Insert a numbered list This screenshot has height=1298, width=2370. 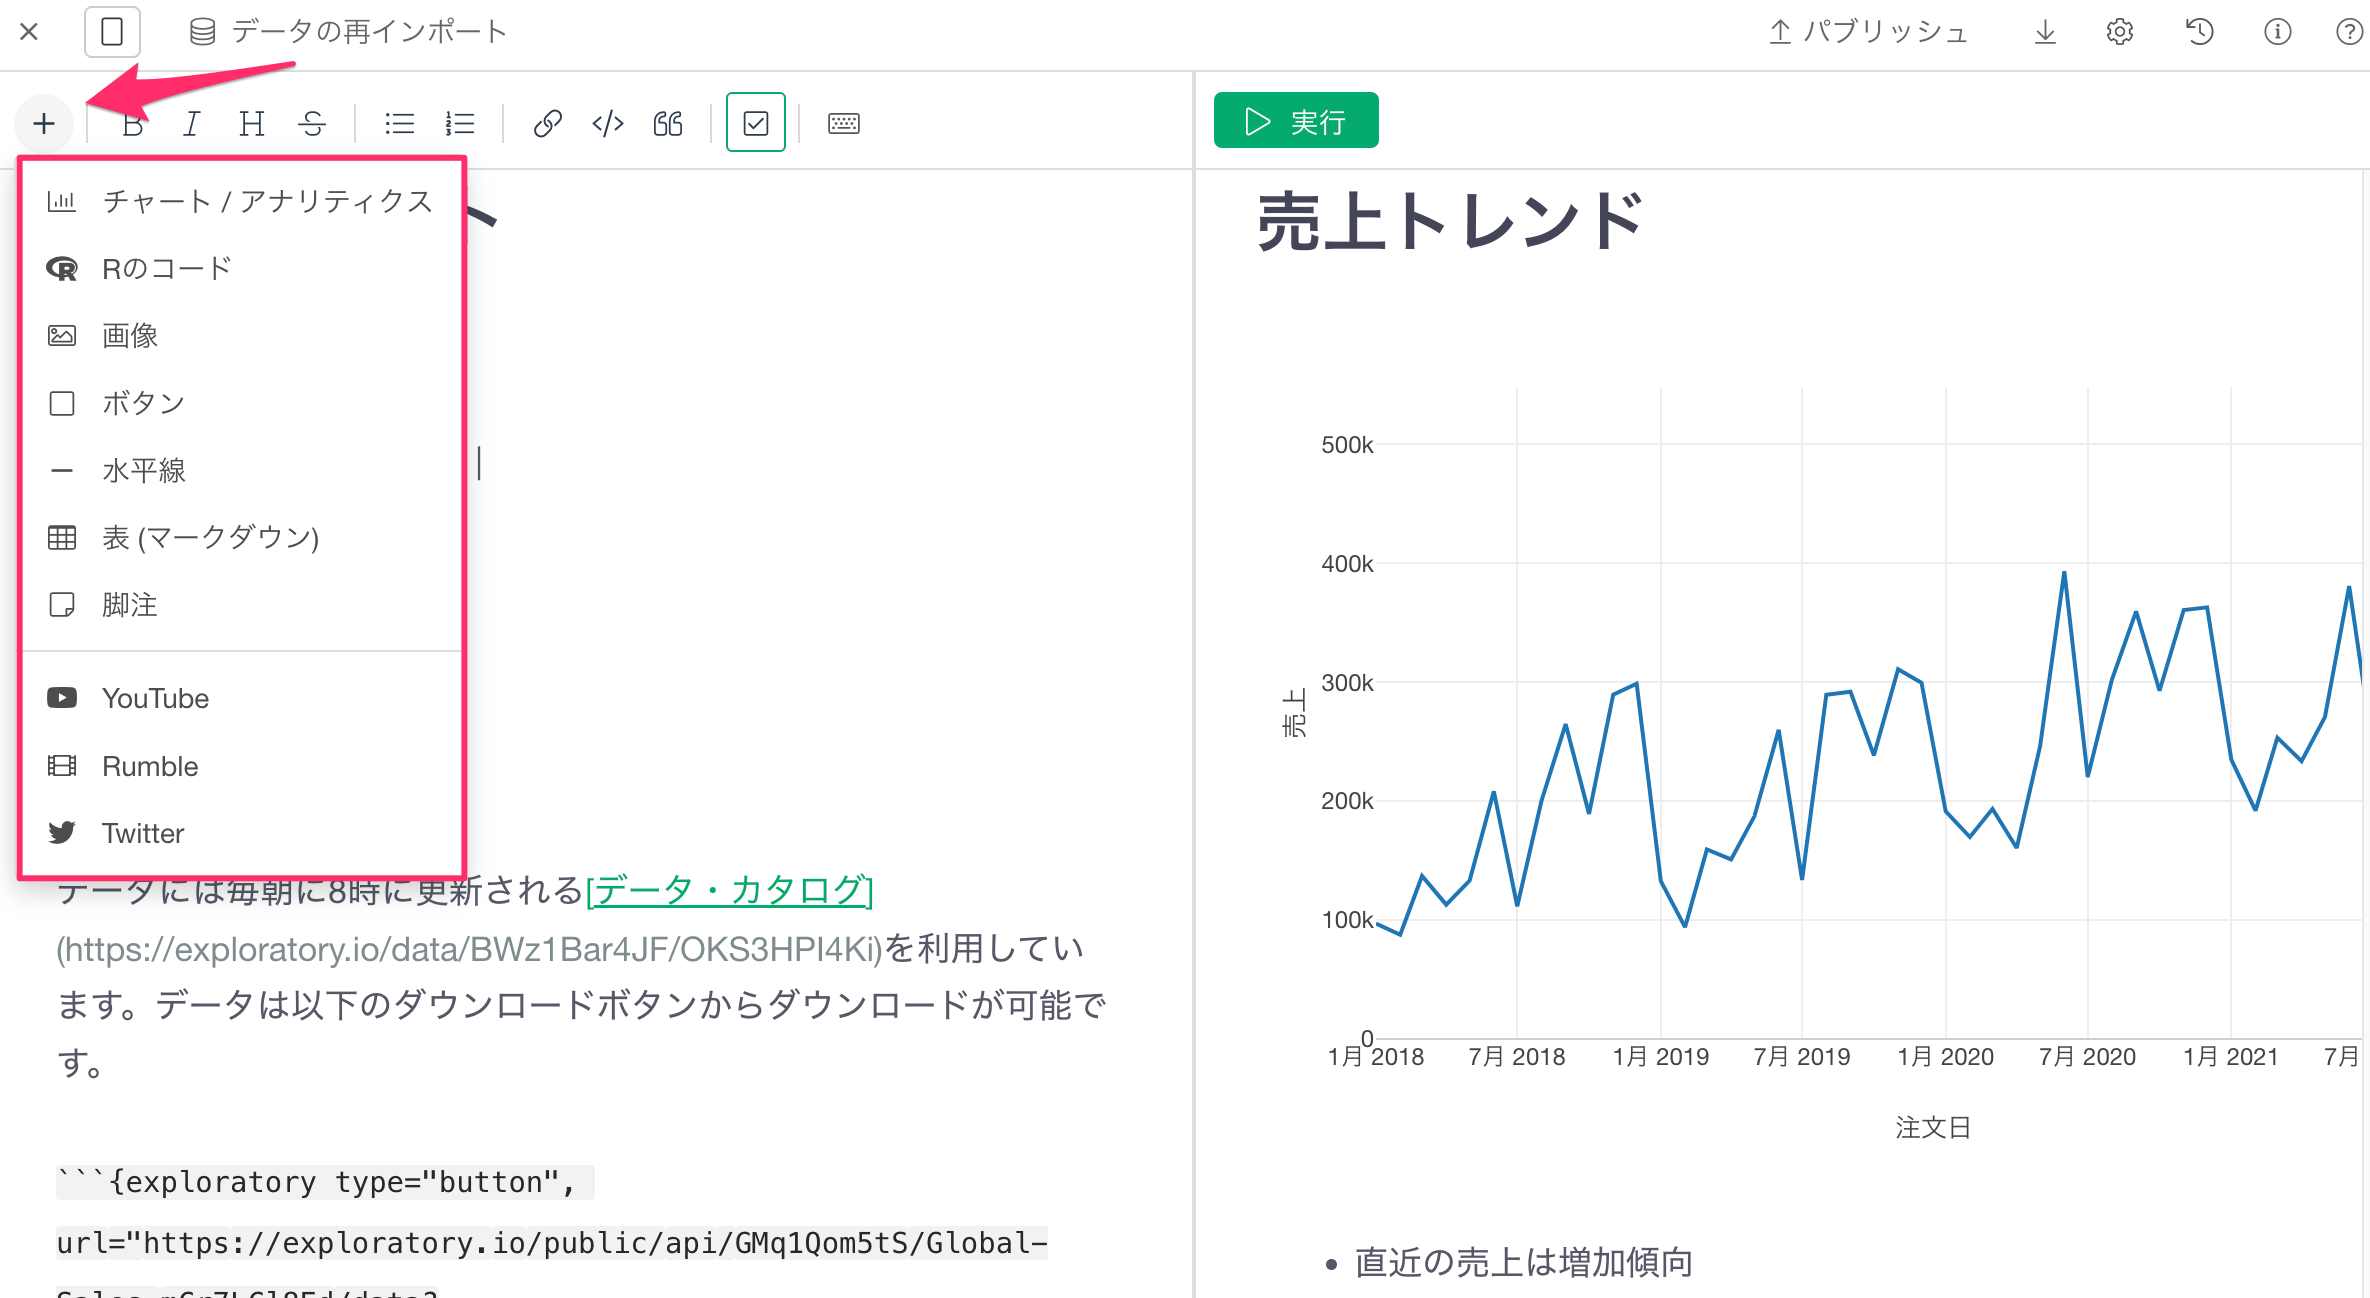460,124
